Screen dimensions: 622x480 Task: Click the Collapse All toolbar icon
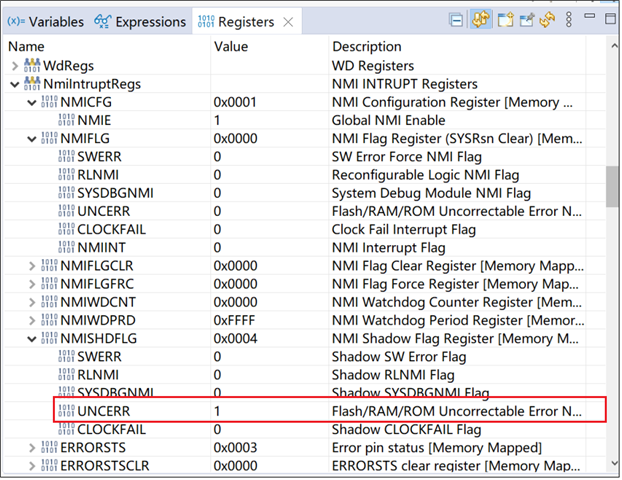[456, 20]
